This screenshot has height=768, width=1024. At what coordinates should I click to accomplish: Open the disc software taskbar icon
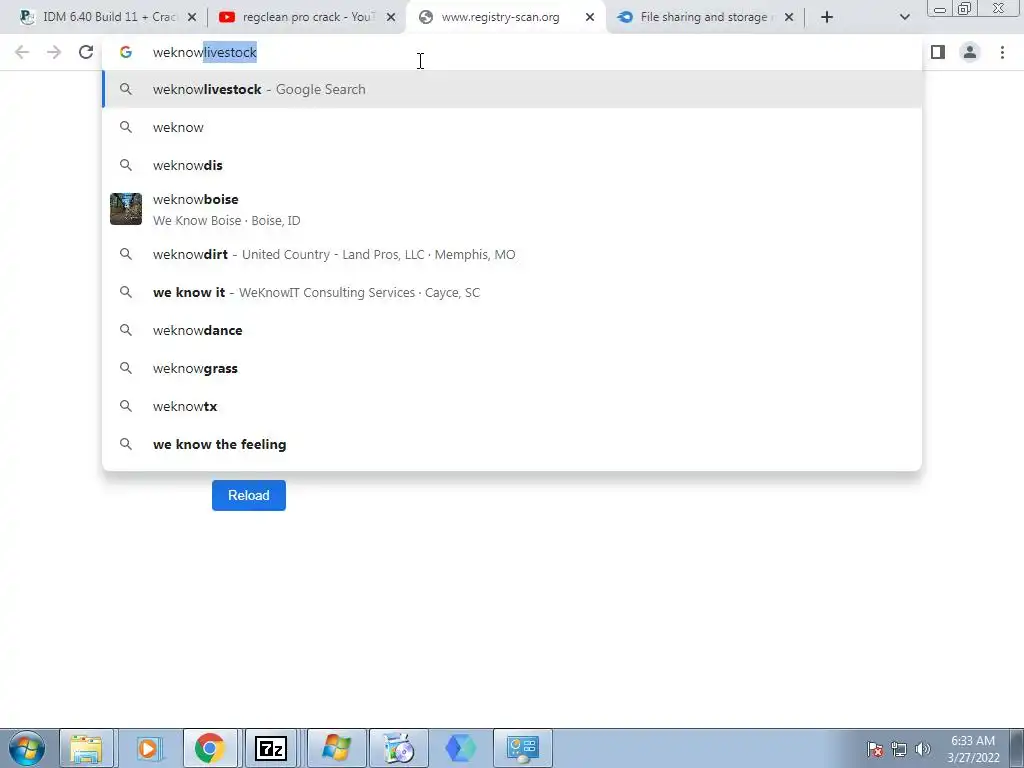[398, 748]
